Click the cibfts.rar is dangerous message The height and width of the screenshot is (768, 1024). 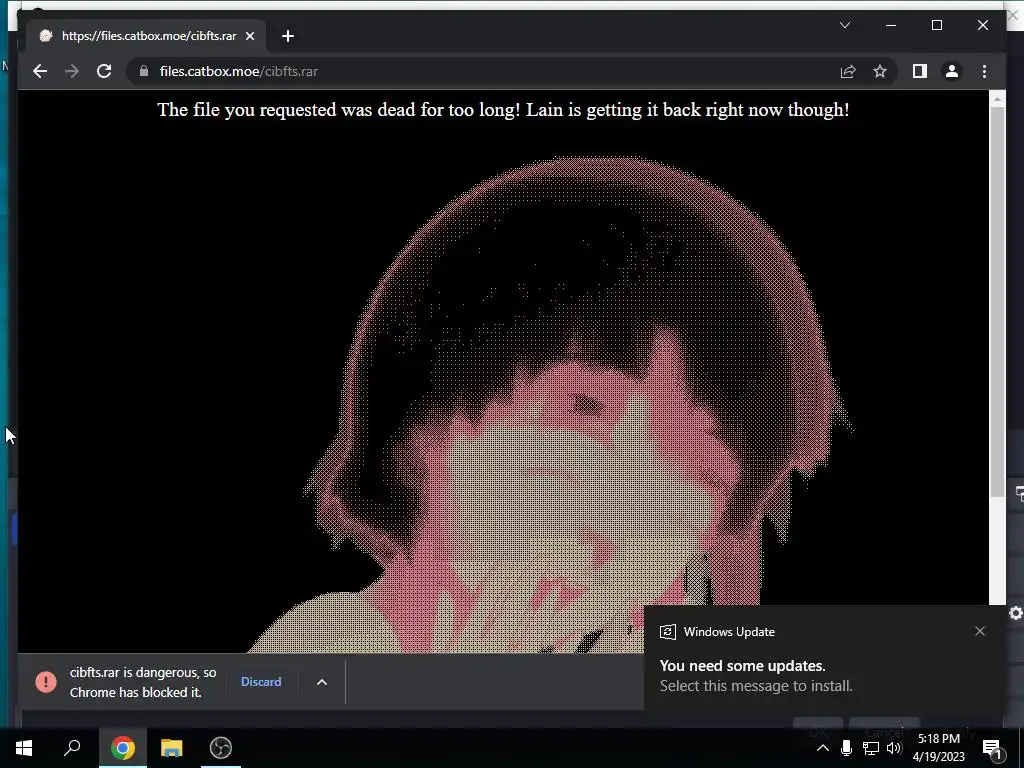tap(142, 682)
